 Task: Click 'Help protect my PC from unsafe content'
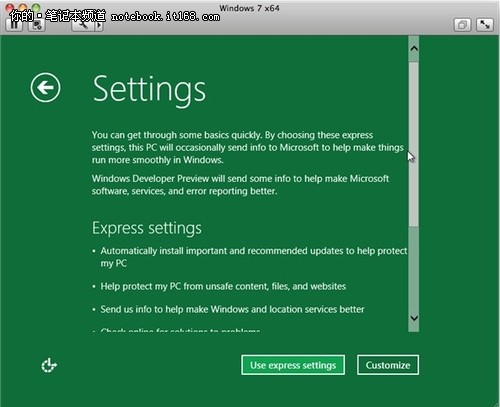[x=223, y=286]
